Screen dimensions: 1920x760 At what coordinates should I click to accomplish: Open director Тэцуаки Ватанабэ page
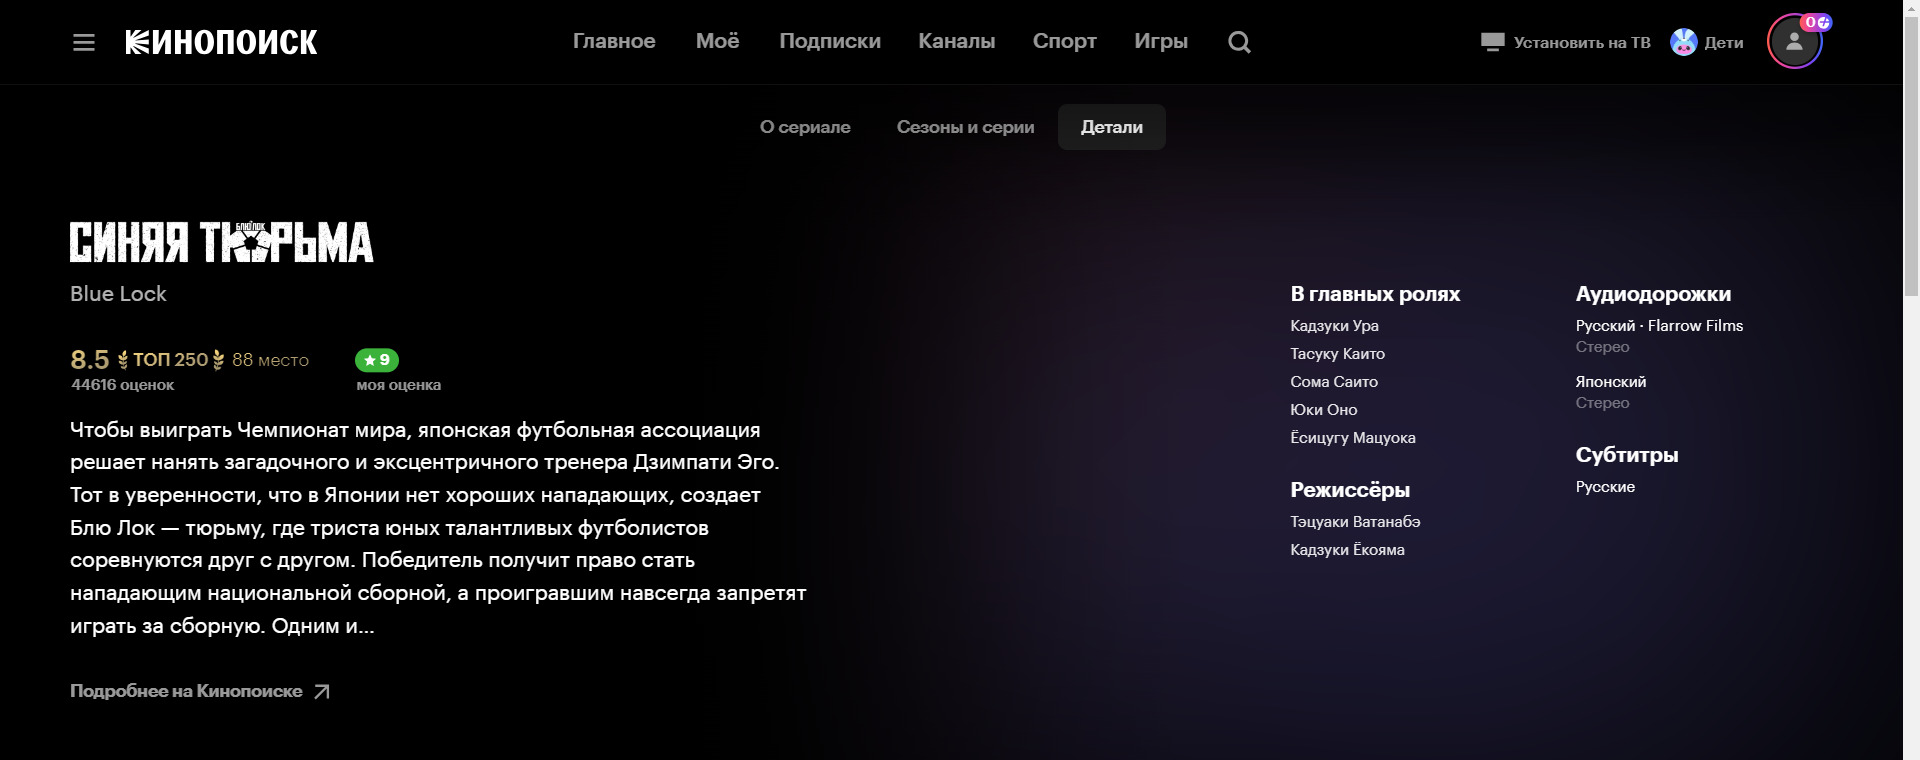(1355, 522)
